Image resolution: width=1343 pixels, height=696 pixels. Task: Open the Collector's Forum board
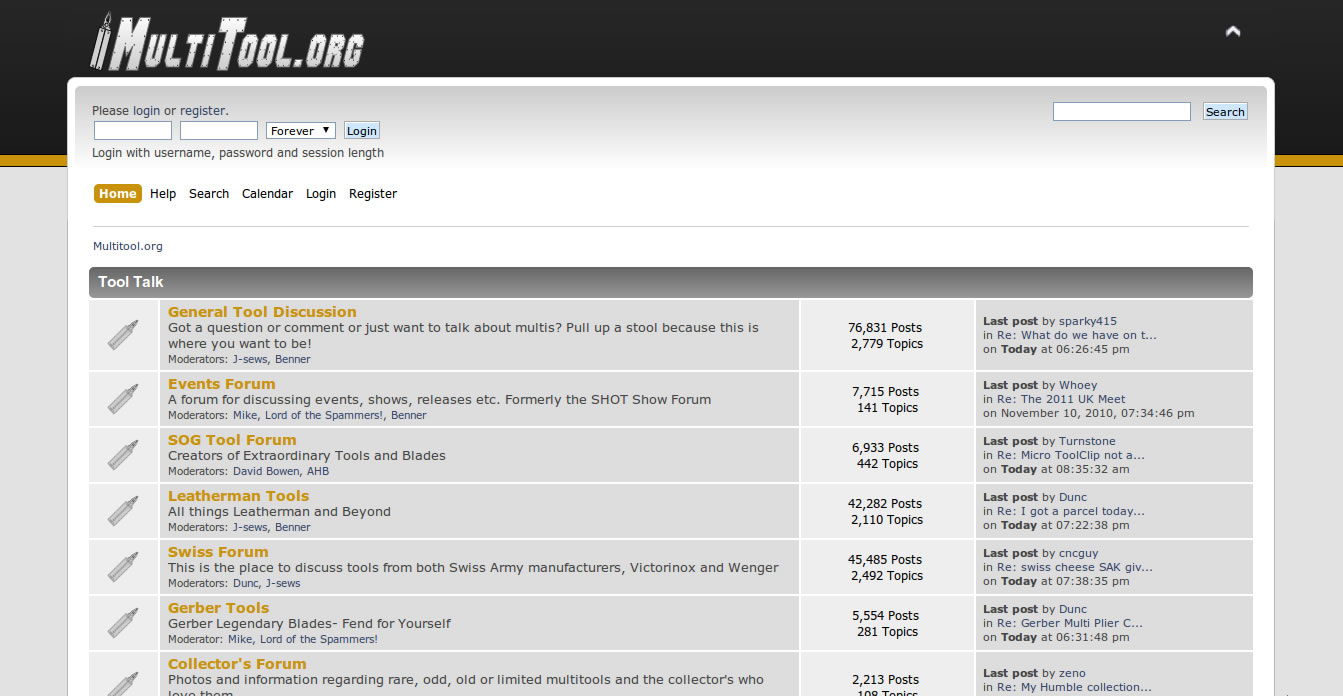click(x=237, y=664)
